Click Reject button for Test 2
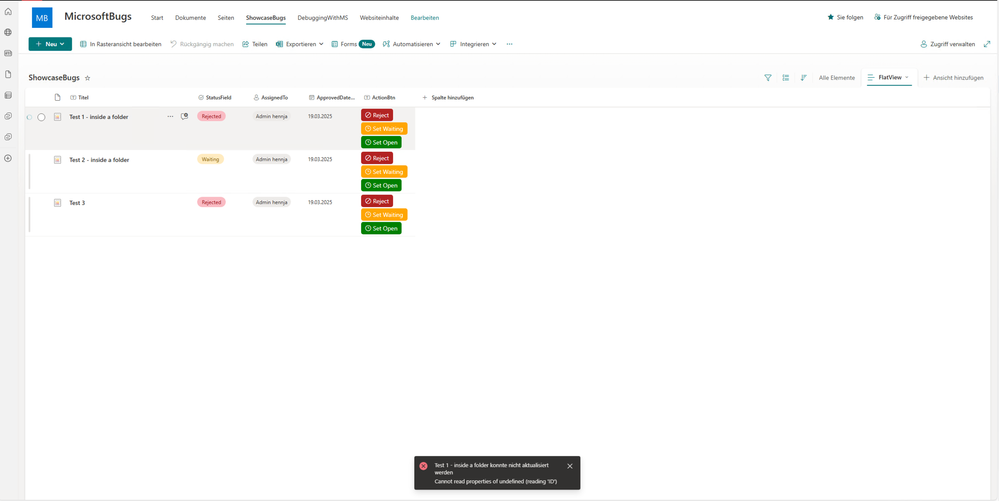 (377, 158)
